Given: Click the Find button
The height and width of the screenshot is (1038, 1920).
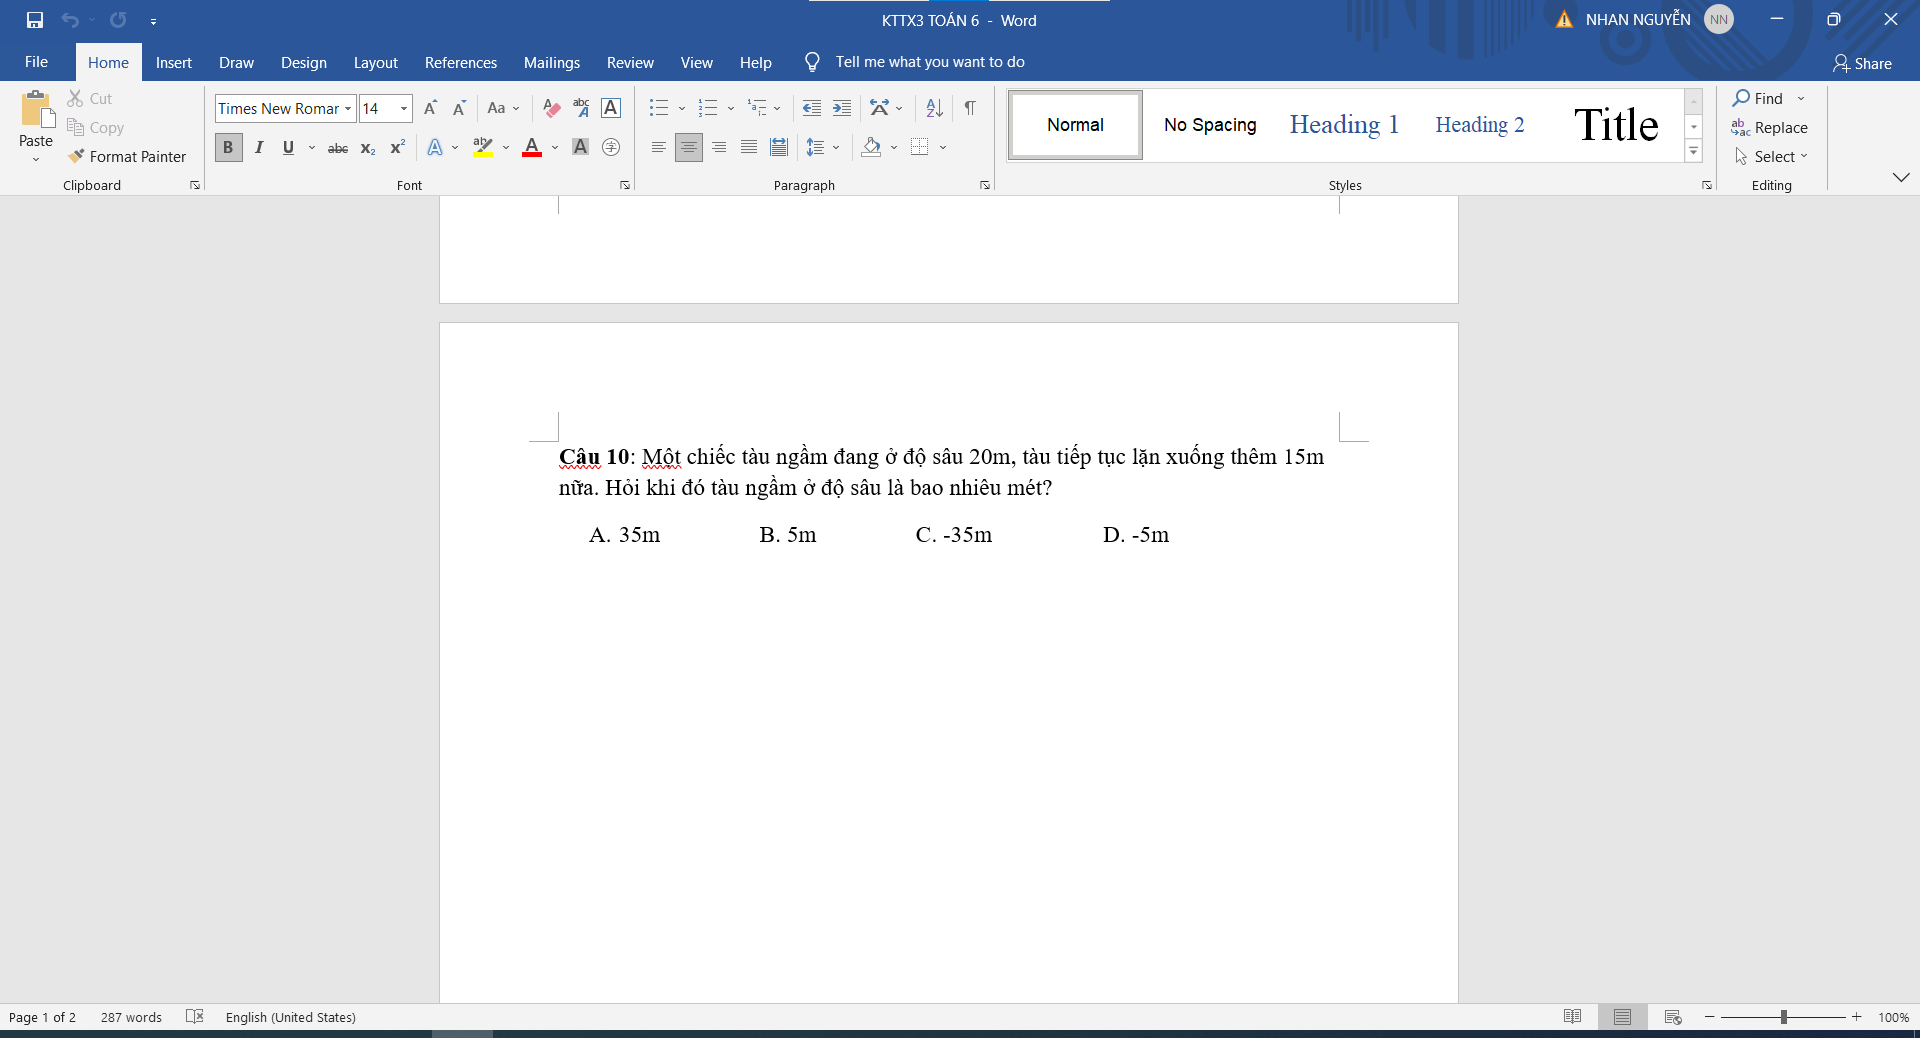Looking at the screenshot, I should click(x=1758, y=98).
